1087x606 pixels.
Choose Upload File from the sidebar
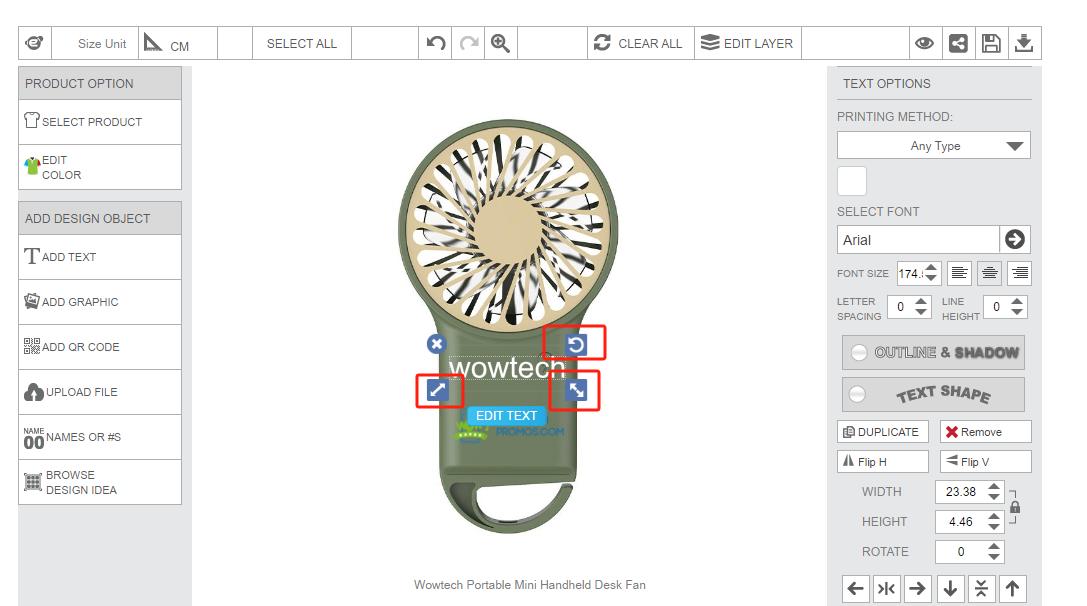(100, 392)
